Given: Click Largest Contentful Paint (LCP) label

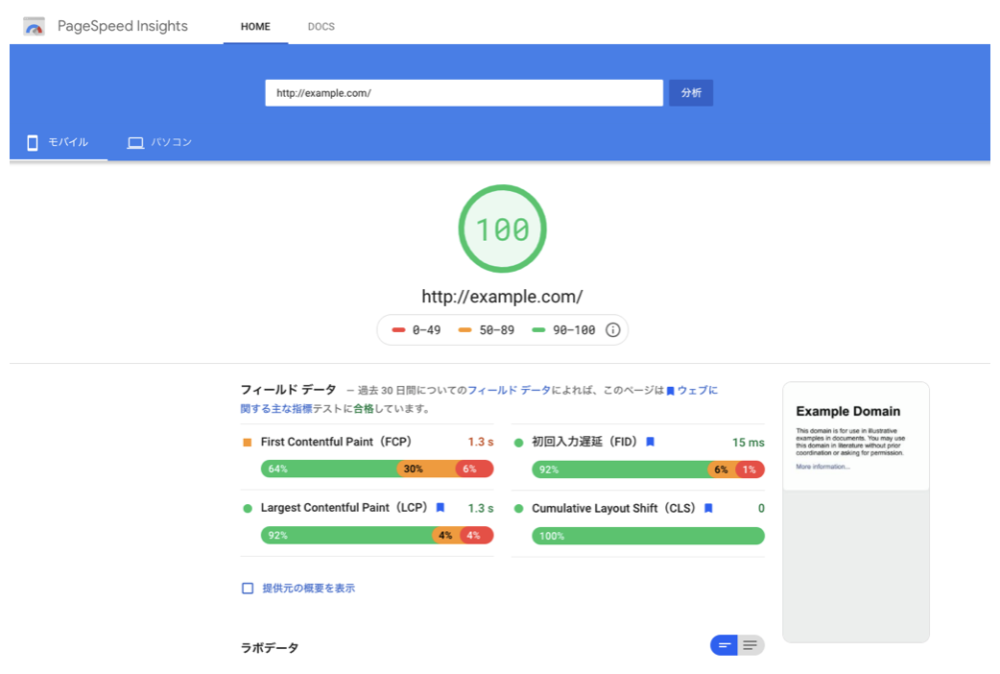Looking at the screenshot, I should (344, 508).
